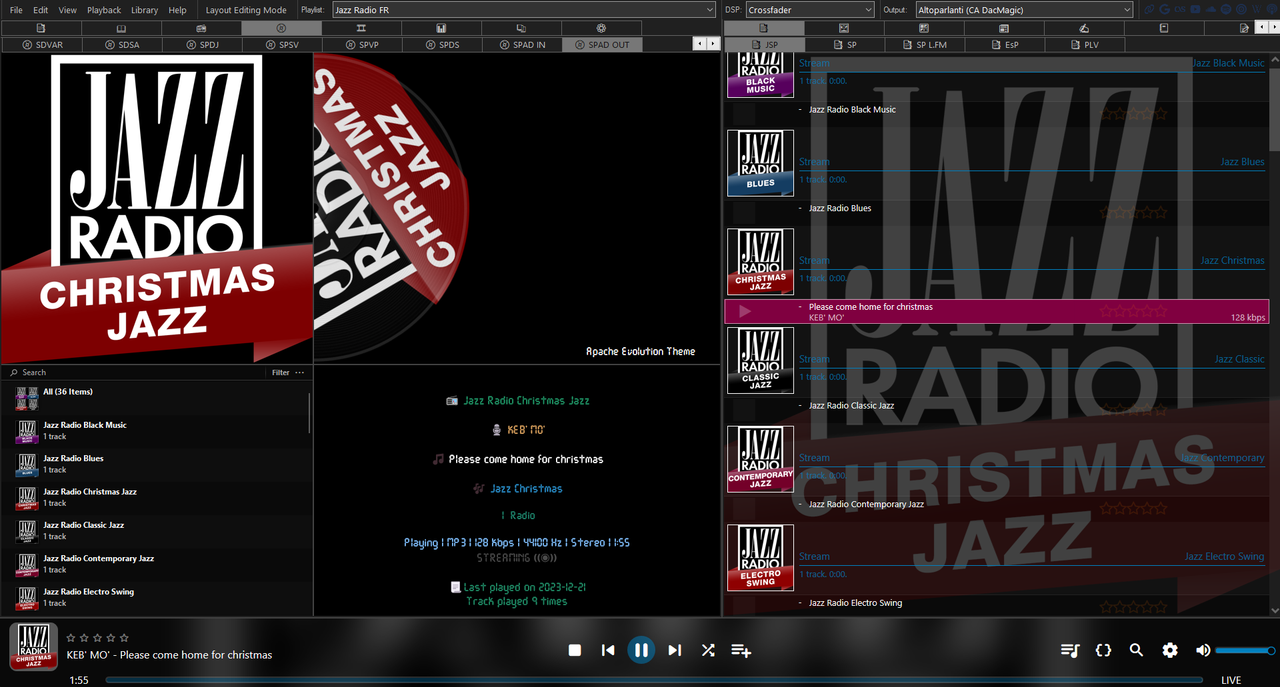
Task: Switch to the SP tab in right panel
Action: click(845, 45)
